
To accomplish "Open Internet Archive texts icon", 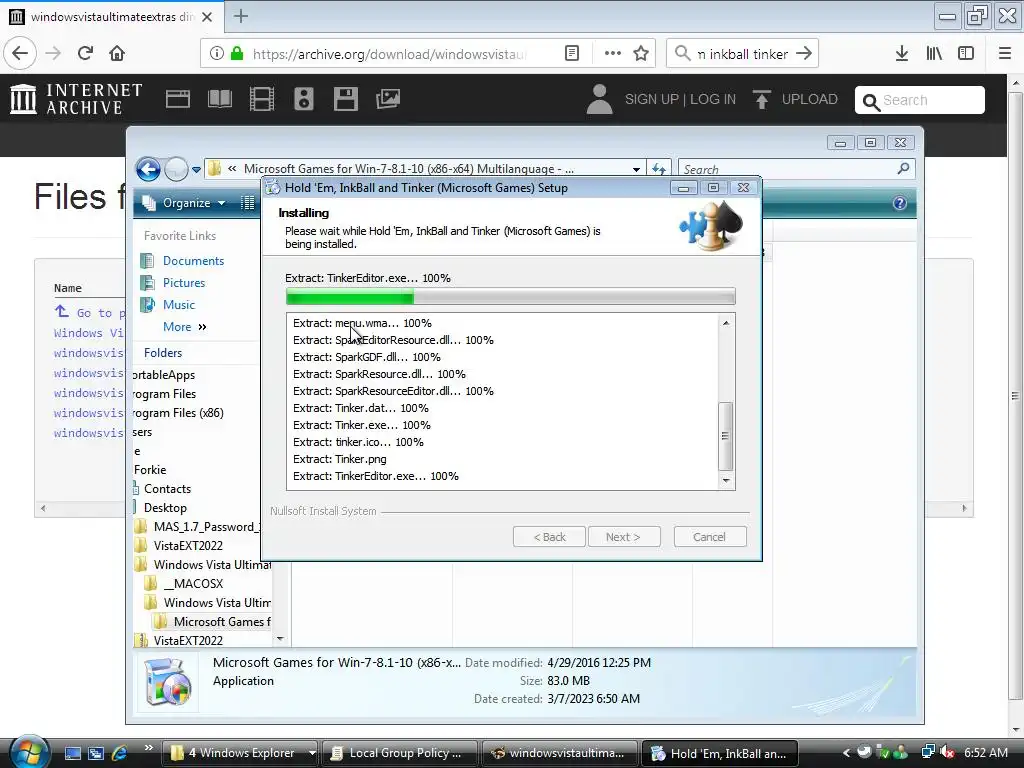I will (219, 99).
